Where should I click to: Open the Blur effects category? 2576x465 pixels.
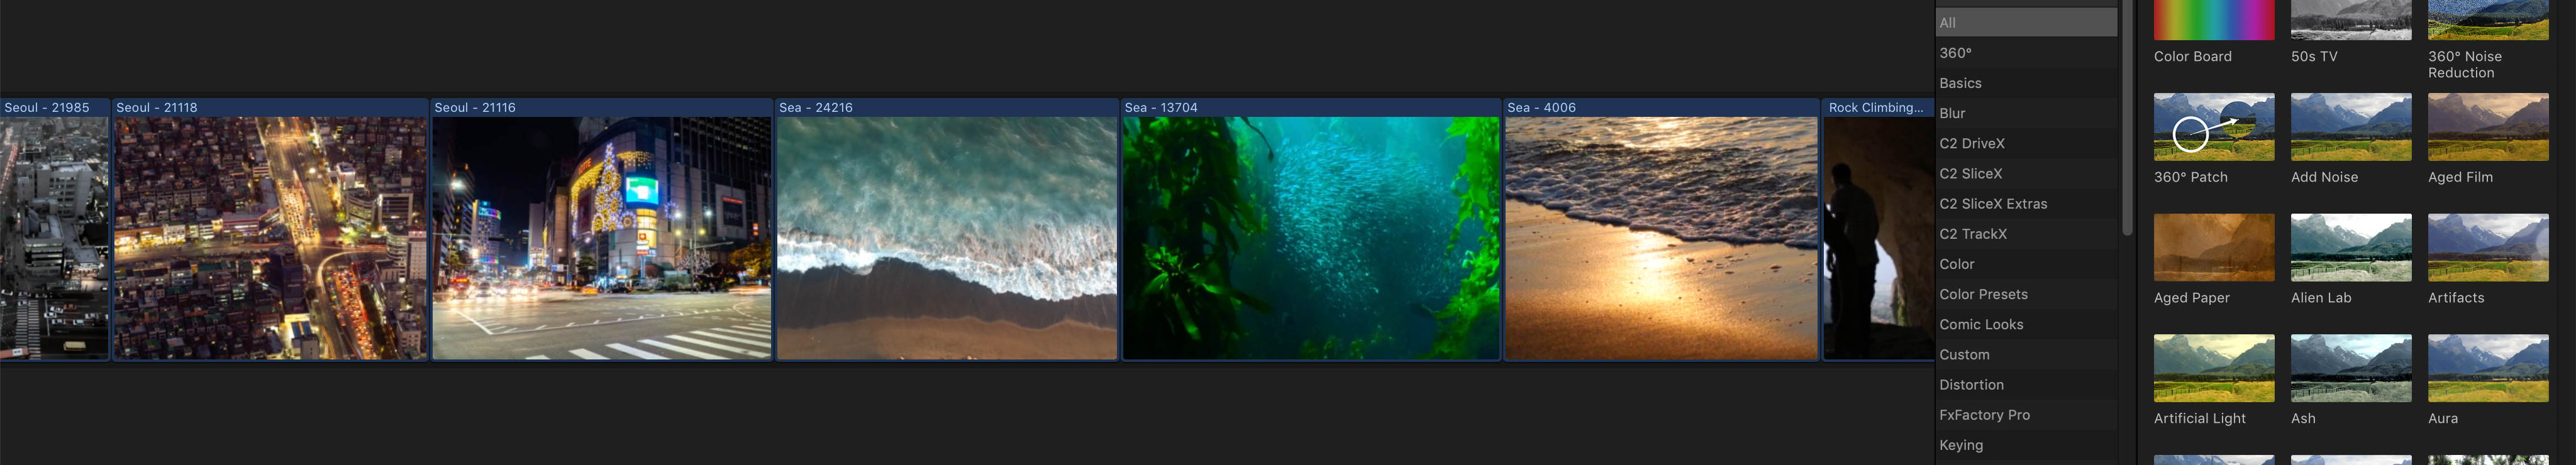pos(2025,113)
